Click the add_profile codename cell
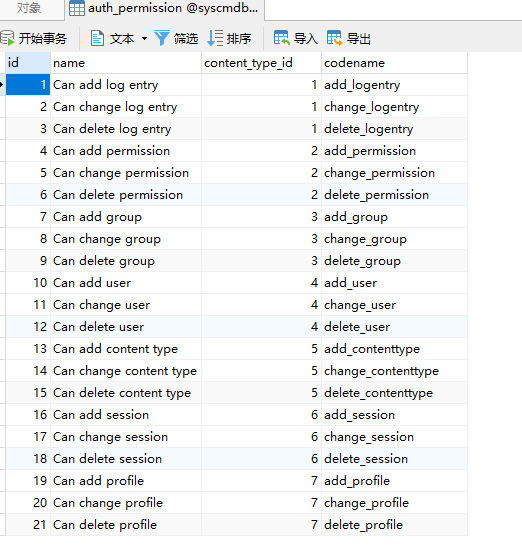The width and height of the screenshot is (522, 553). [x=394, y=480]
